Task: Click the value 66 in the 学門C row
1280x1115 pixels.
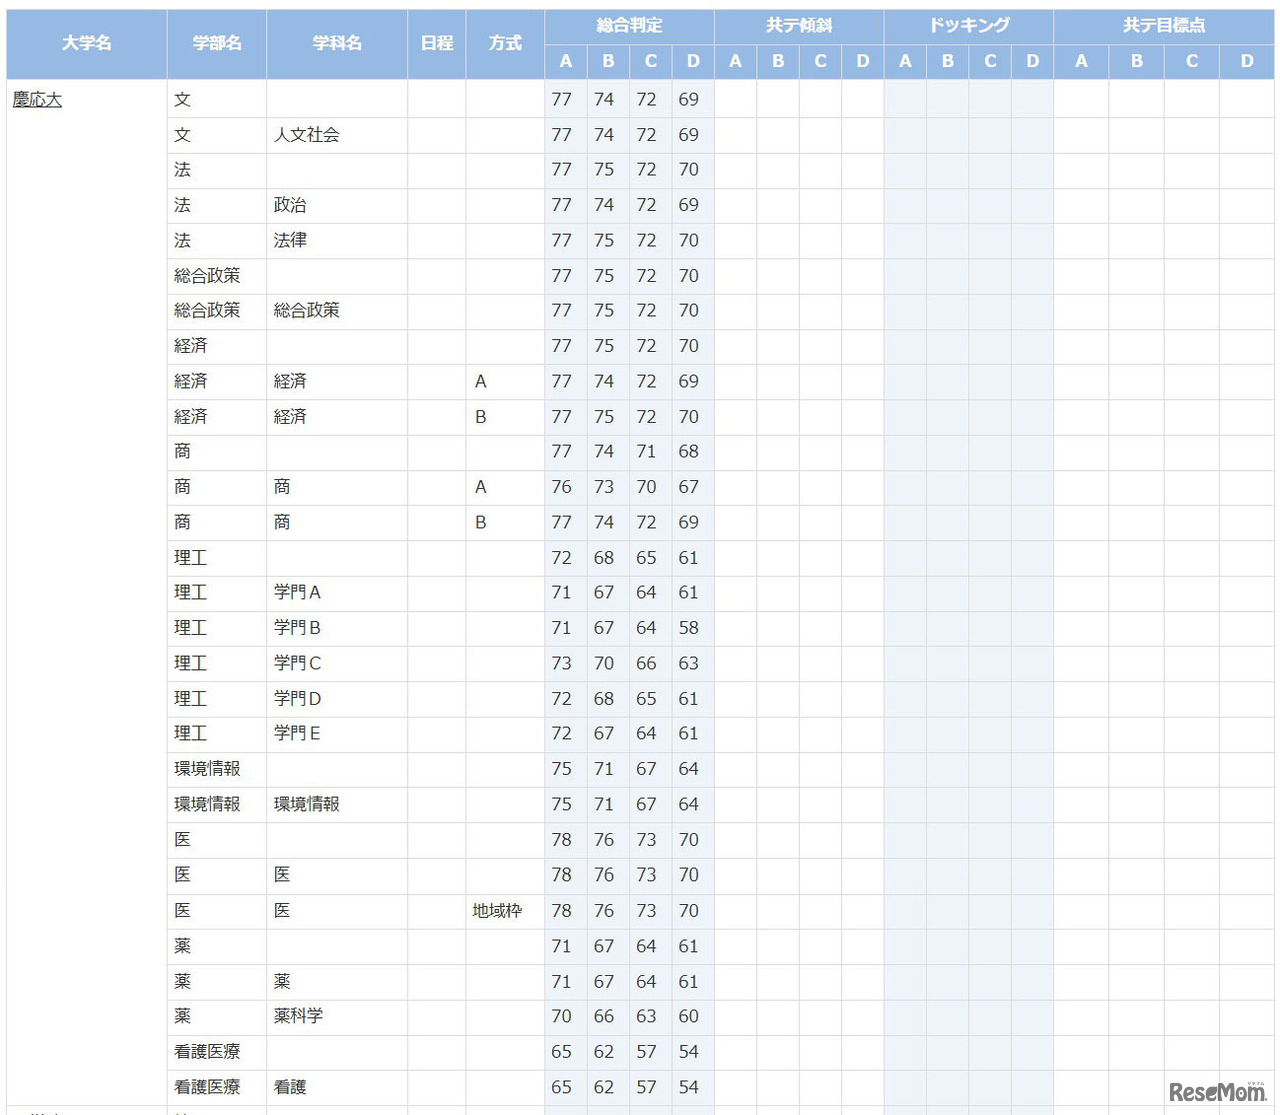Action: [647, 663]
